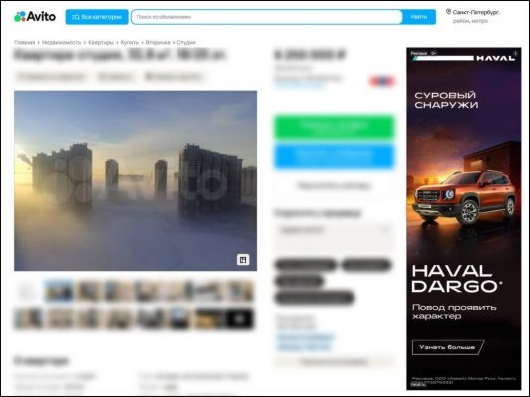Open the ad options three-dot icon
This screenshot has height=397, width=530.
point(515,53)
